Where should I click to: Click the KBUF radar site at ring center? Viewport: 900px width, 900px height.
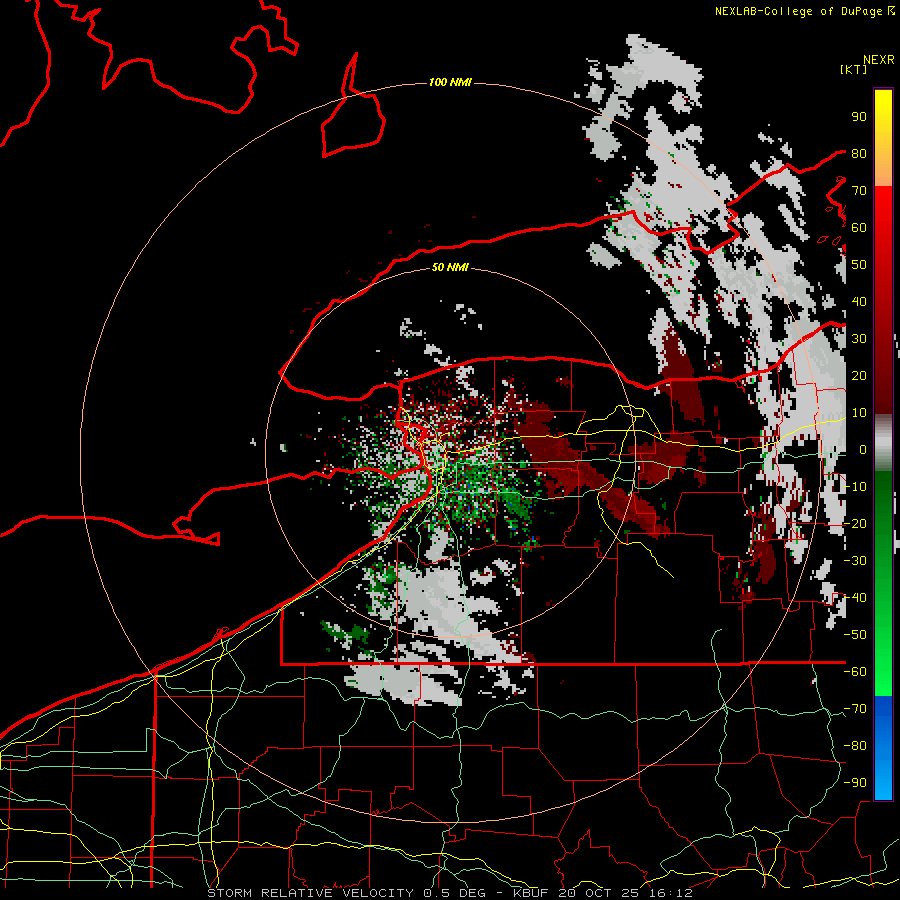point(449,453)
